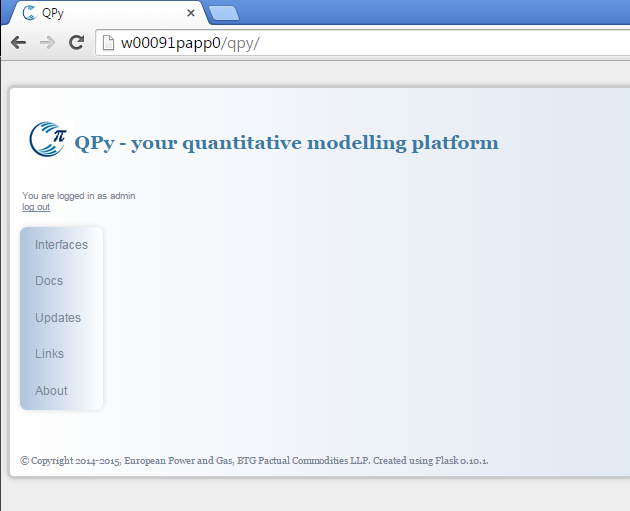This screenshot has width=630, height=511.
Task: Select the QPy browser tab
Action: tap(108, 13)
